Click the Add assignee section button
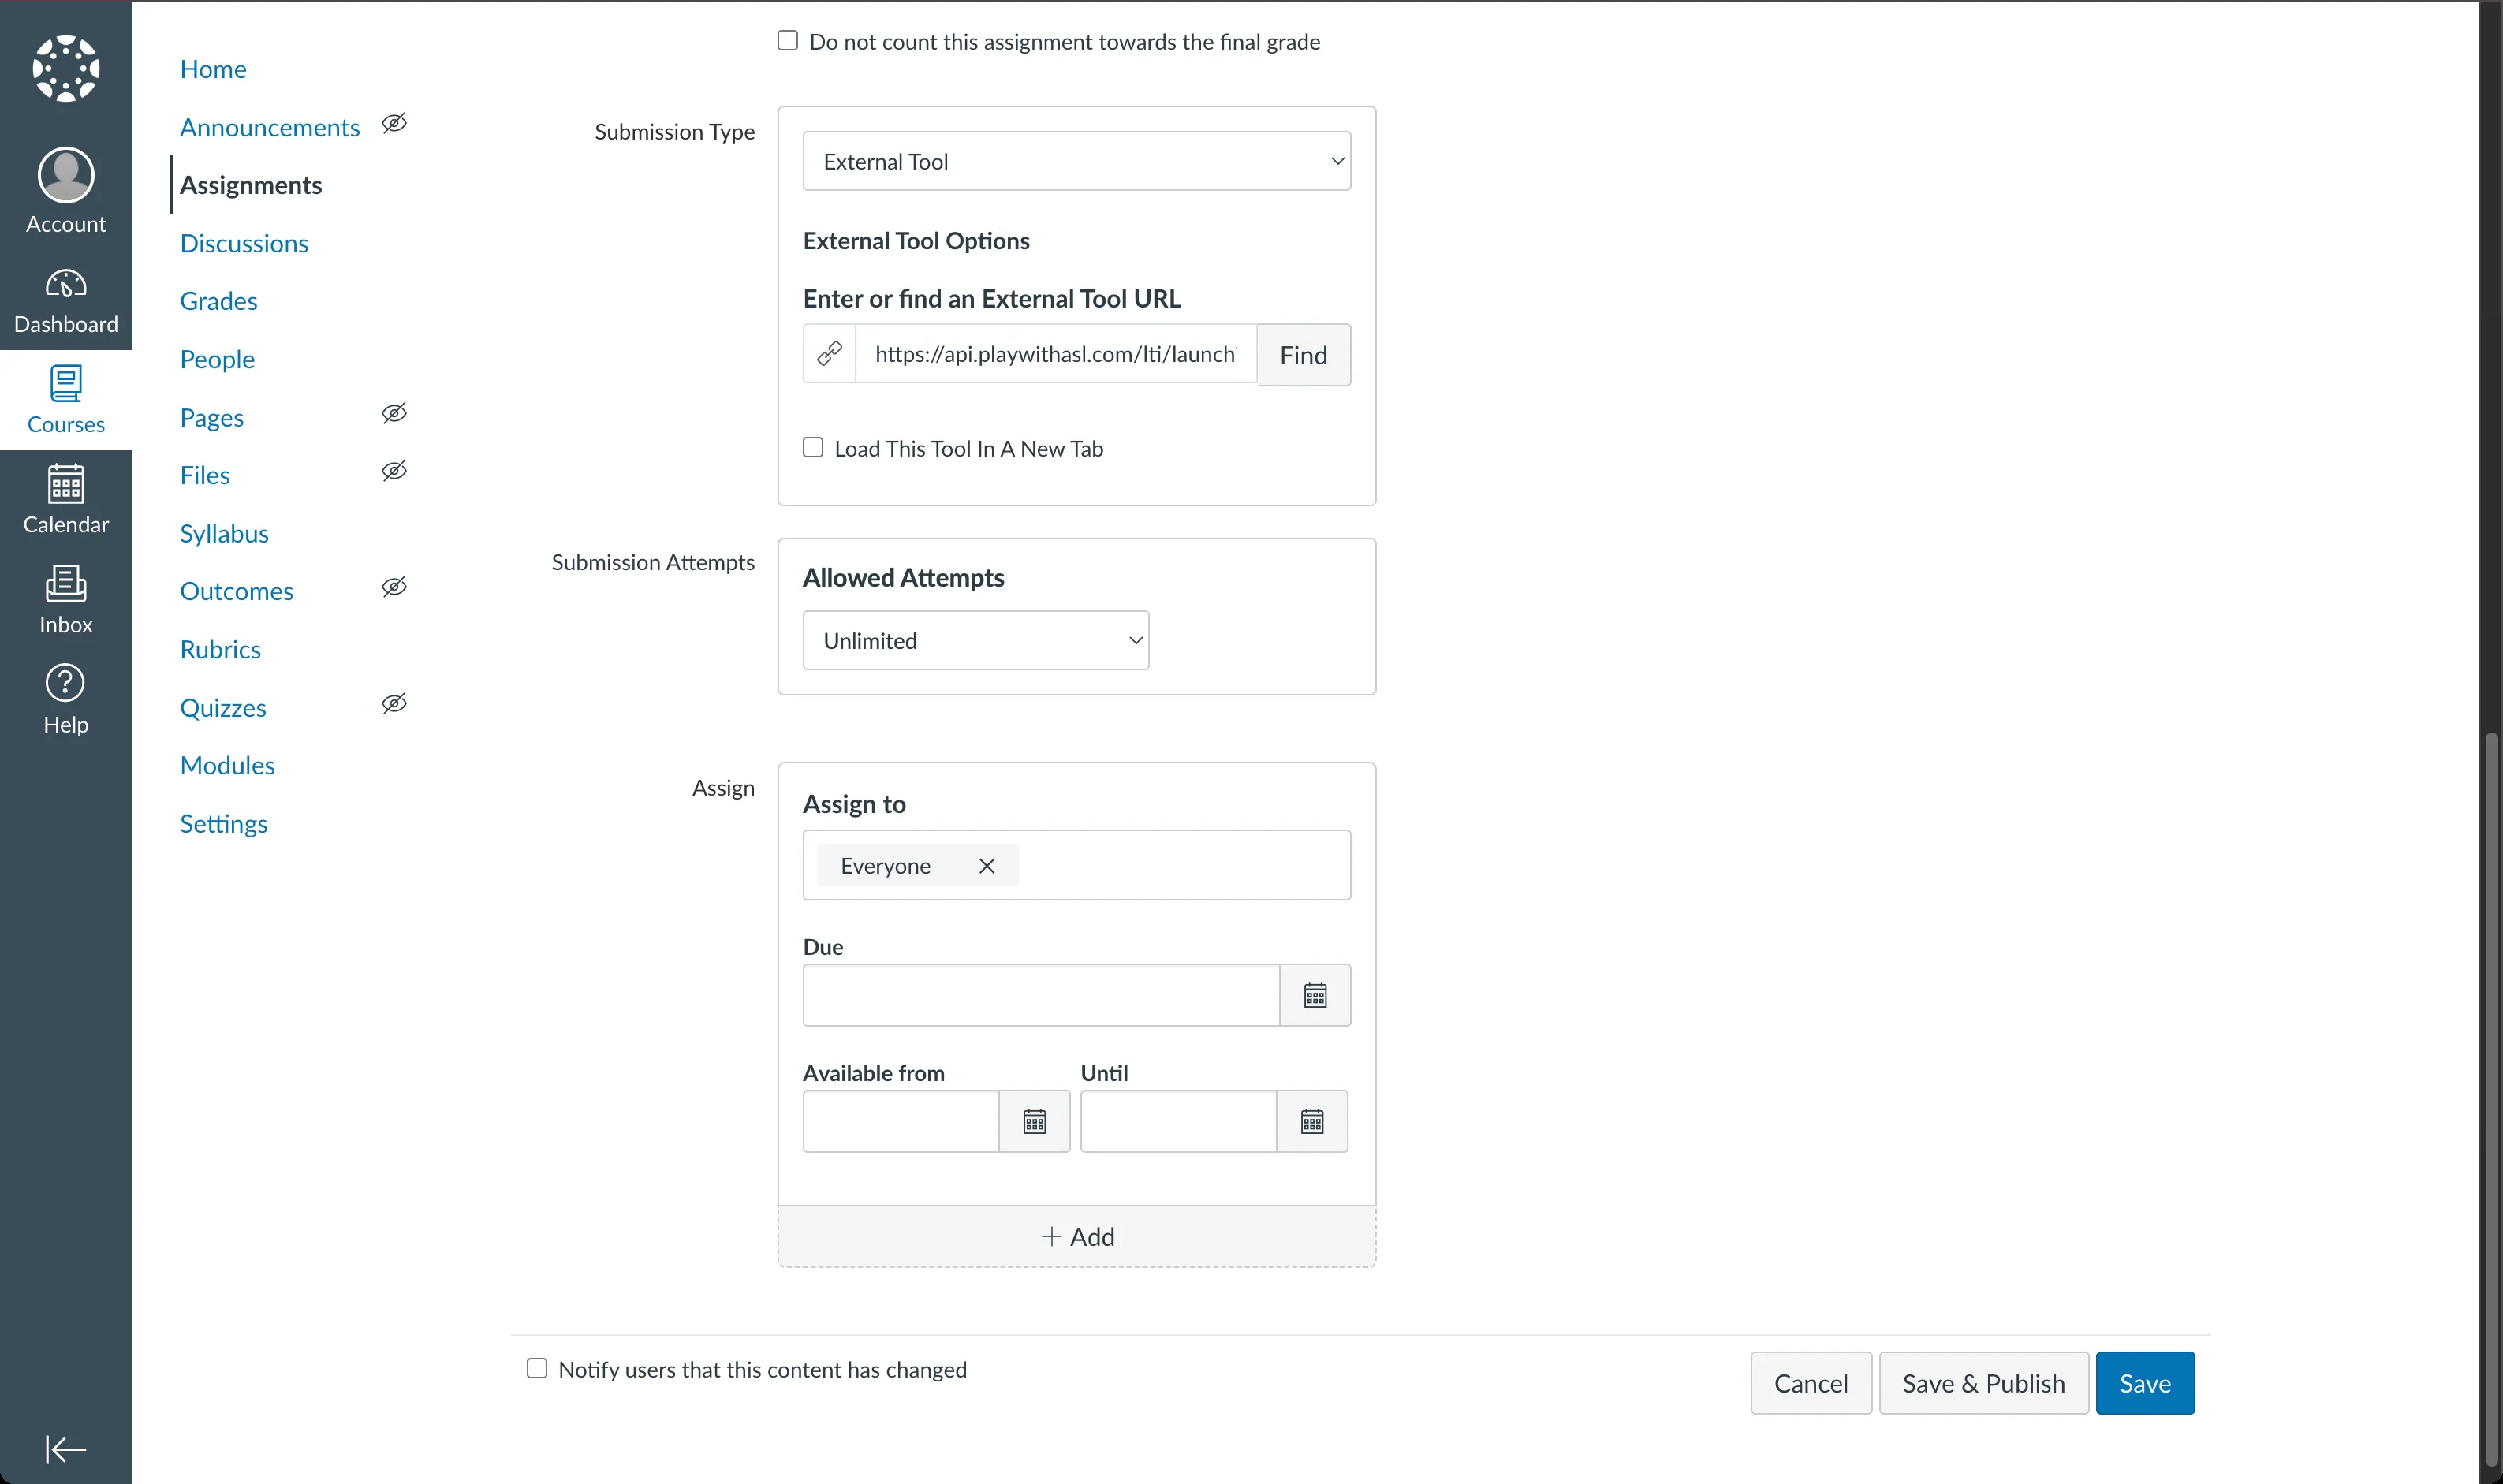Viewport: 2503px width, 1484px height. pos(1077,1237)
